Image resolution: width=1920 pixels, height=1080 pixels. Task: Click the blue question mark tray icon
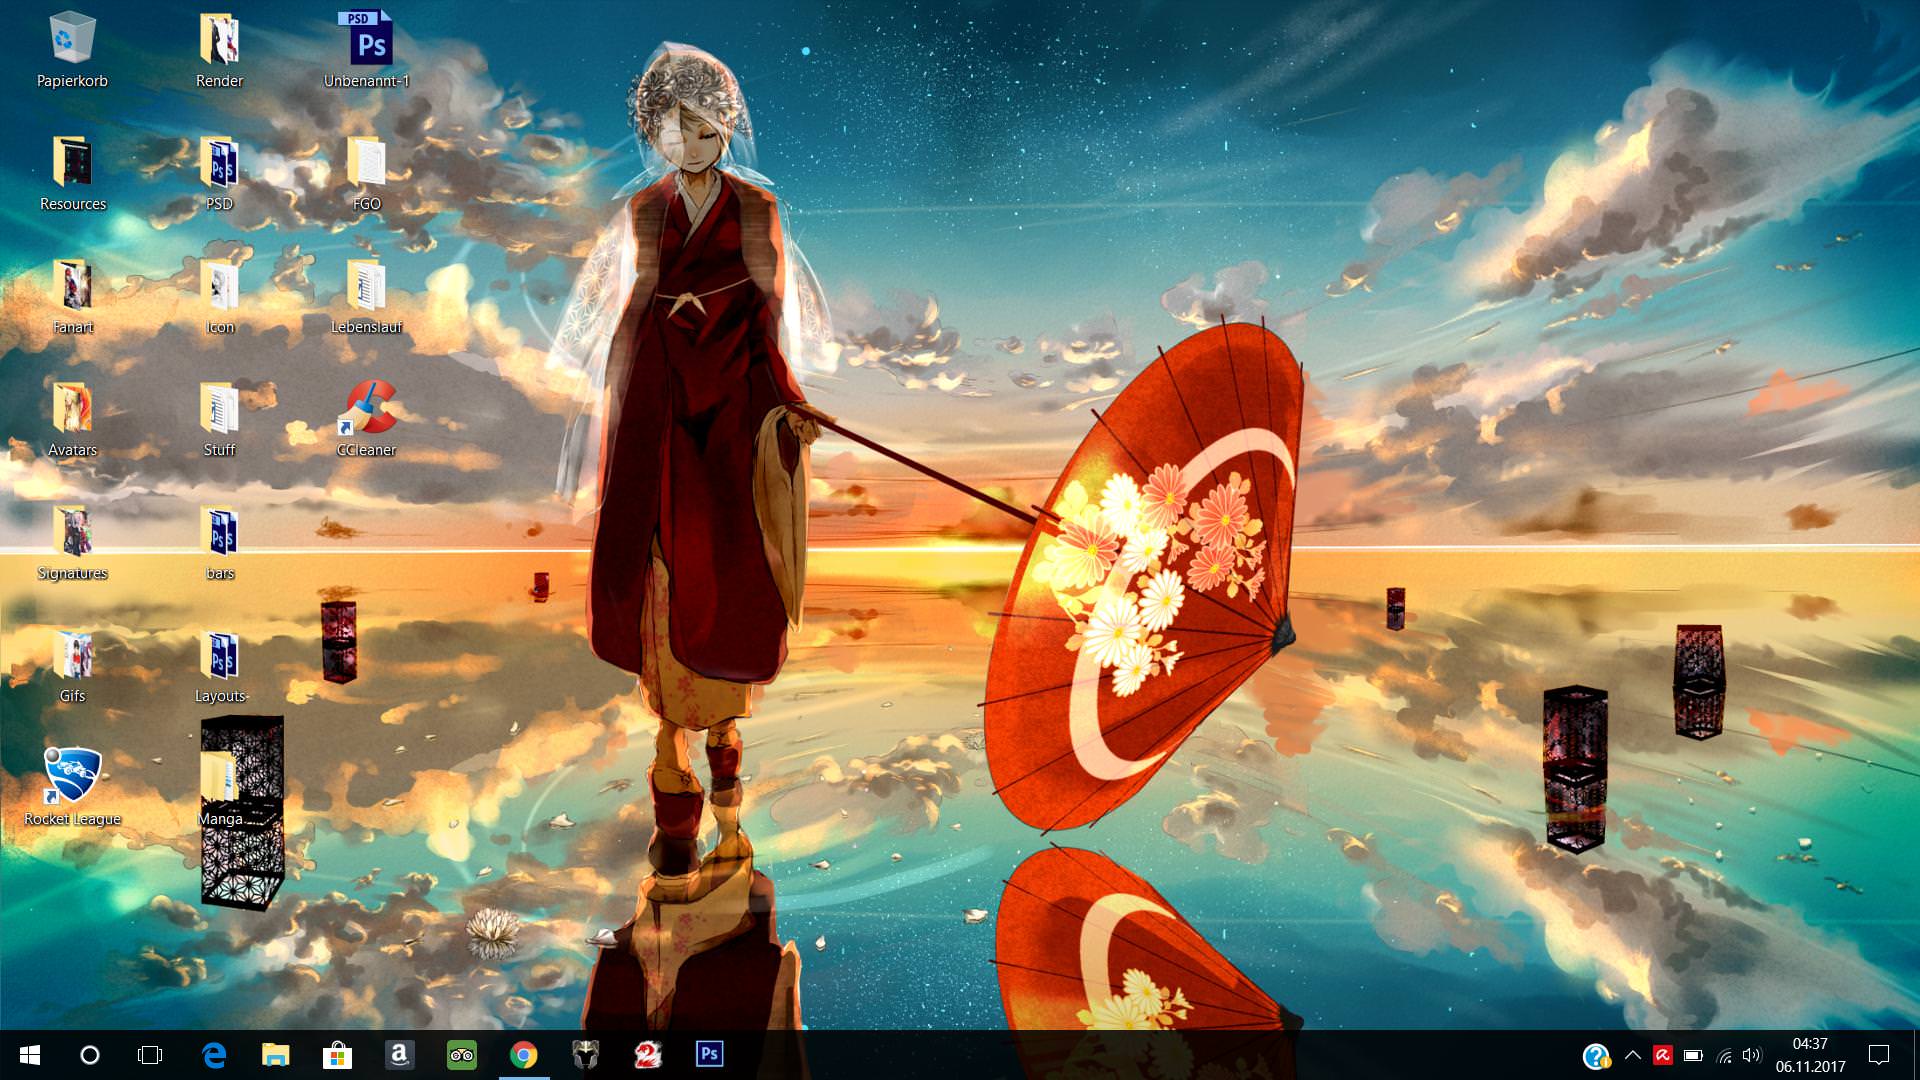click(1596, 1056)
